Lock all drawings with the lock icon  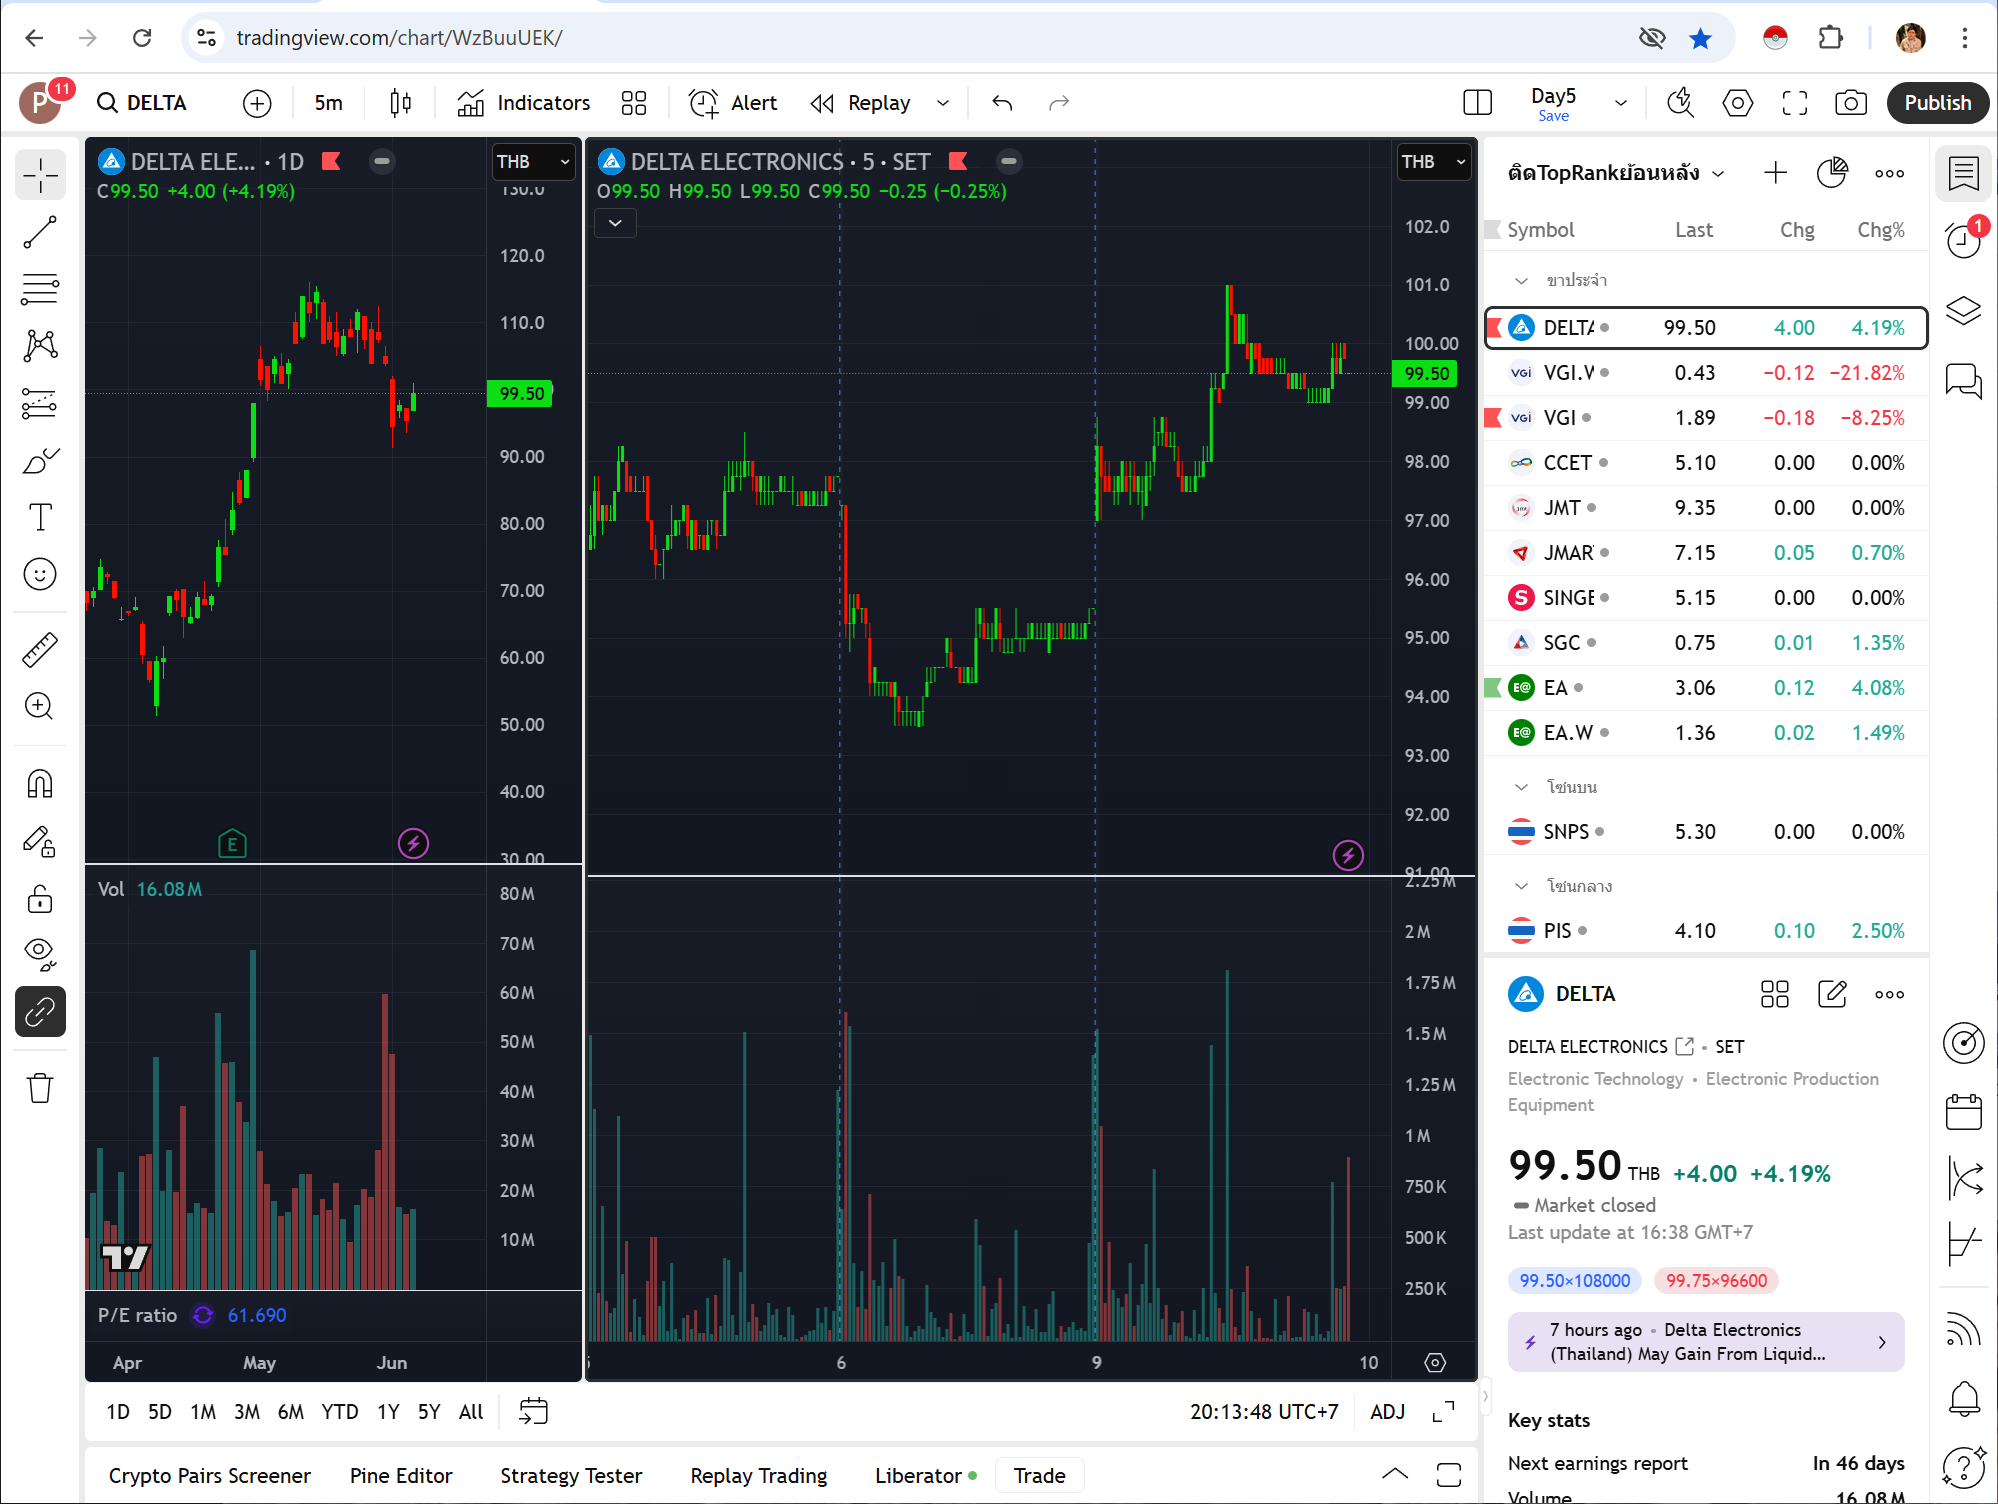[x=40, y=899]
